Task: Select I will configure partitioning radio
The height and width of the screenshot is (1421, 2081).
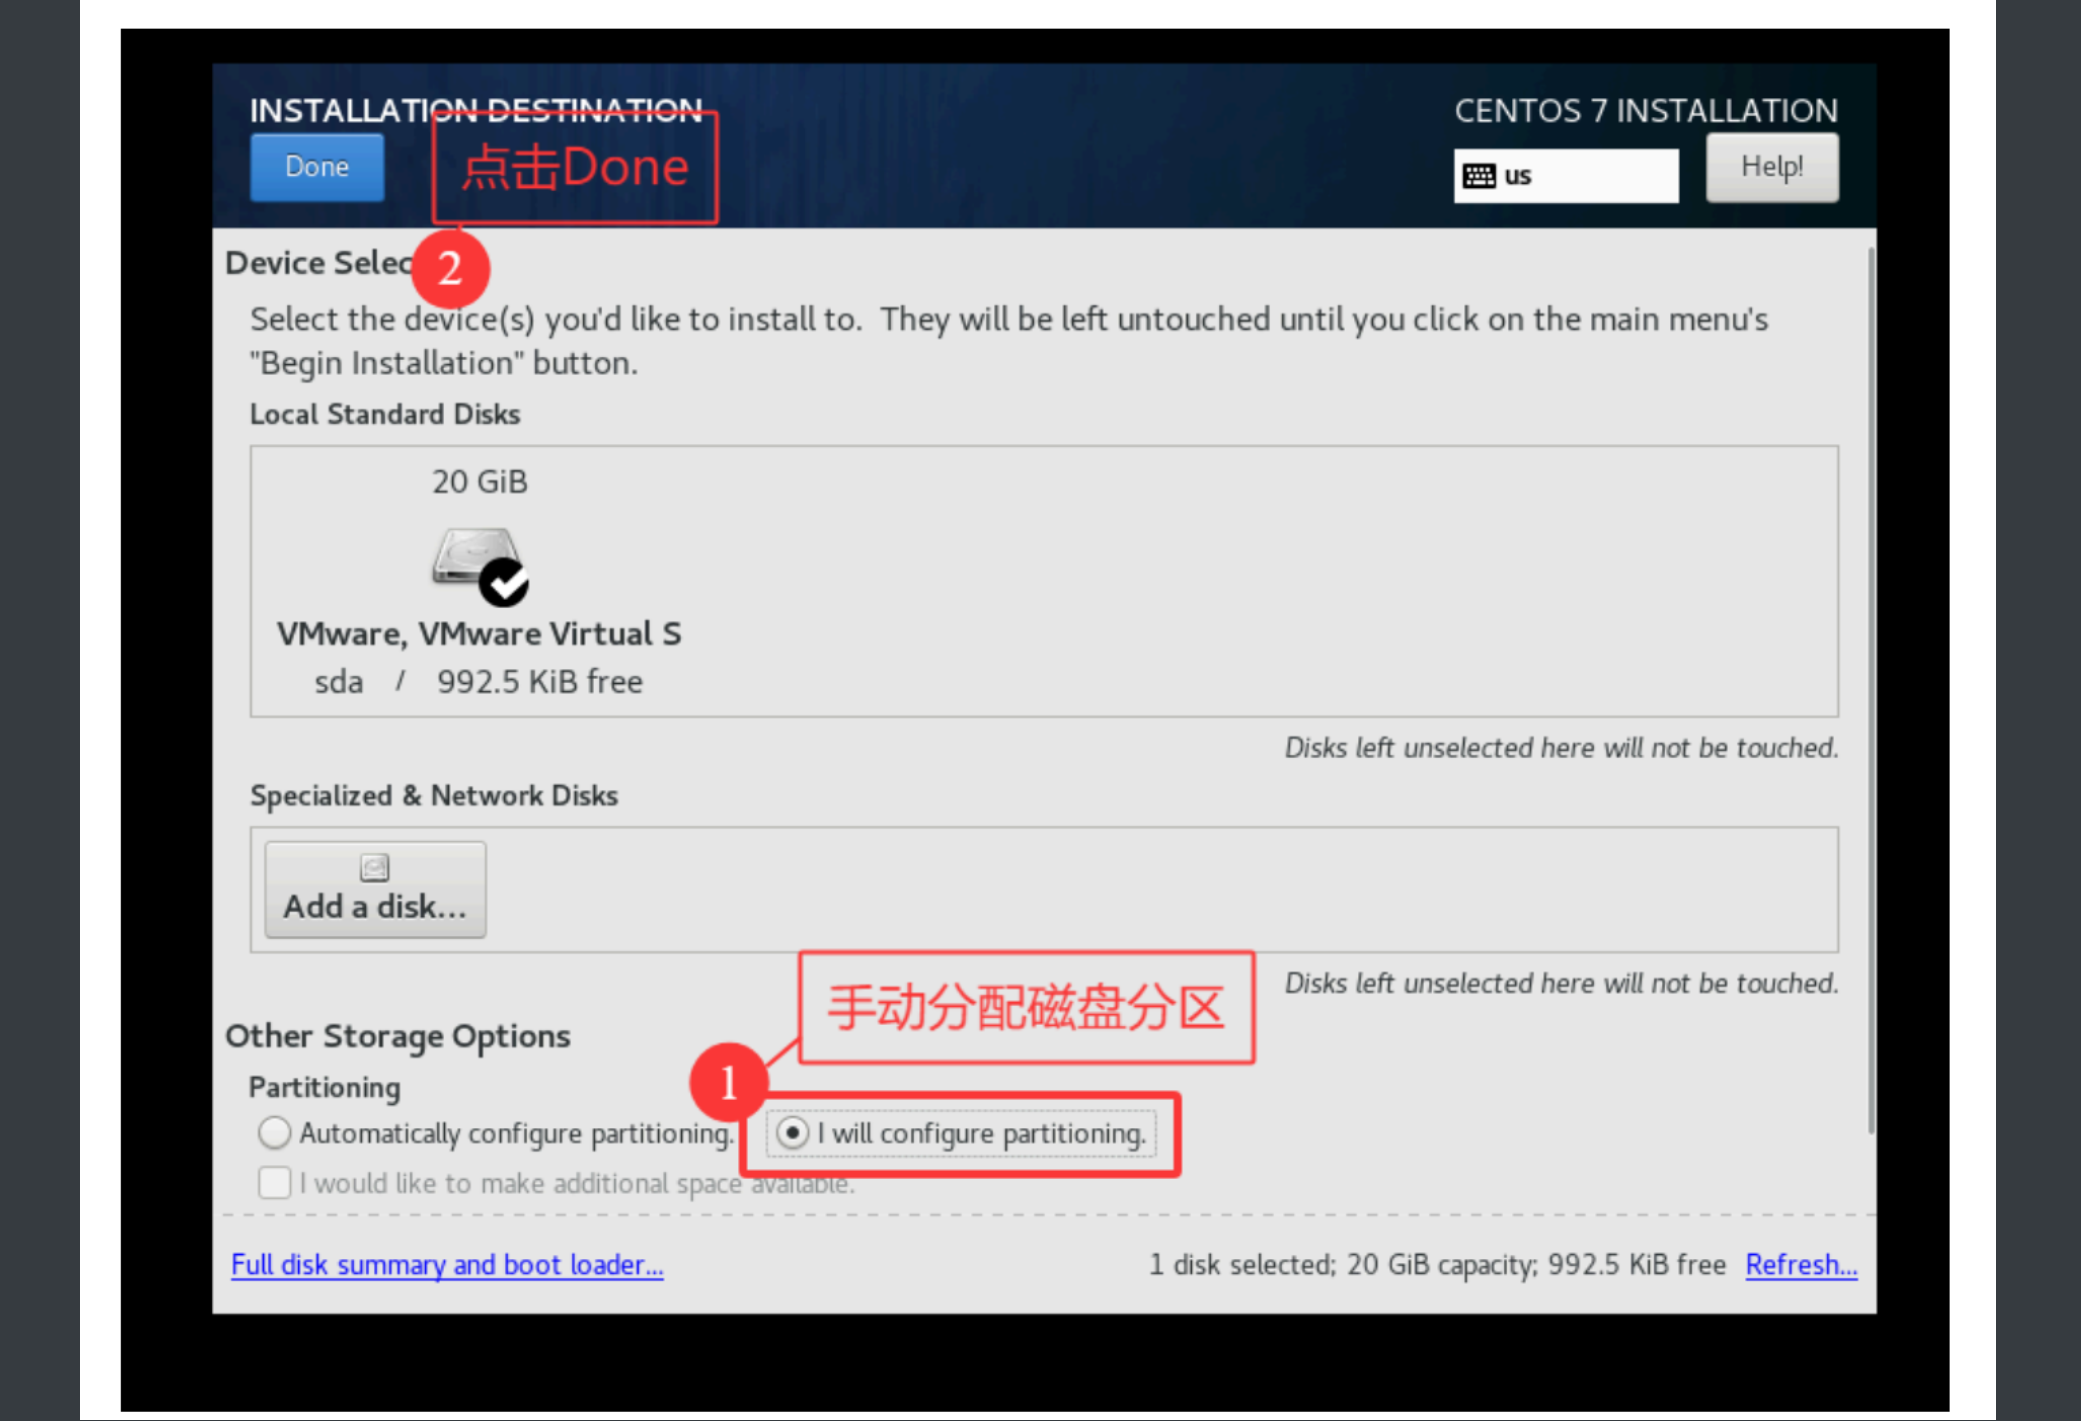Action: pos(792,1133)
